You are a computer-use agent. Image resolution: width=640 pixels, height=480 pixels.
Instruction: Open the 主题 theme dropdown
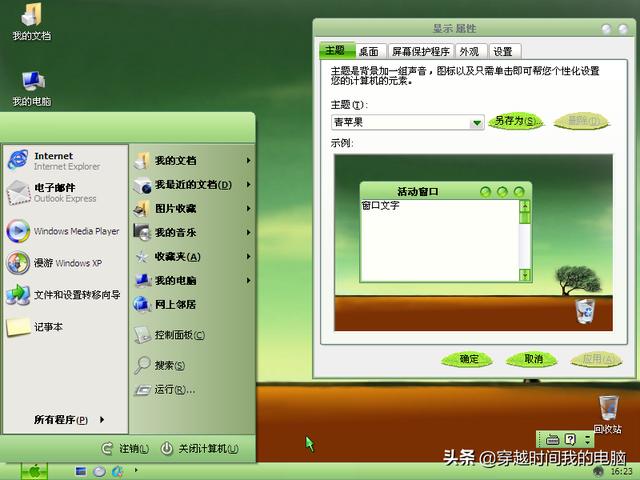(x=476, y=122)
